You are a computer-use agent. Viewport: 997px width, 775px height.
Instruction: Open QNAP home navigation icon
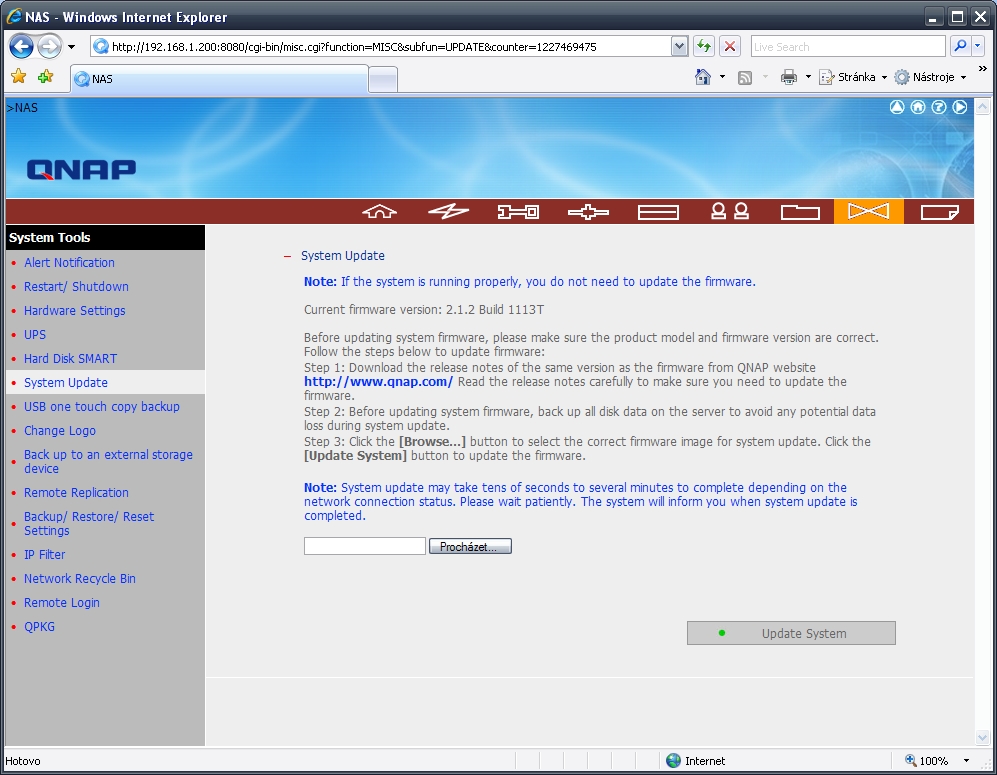click(x=380, y=212)
